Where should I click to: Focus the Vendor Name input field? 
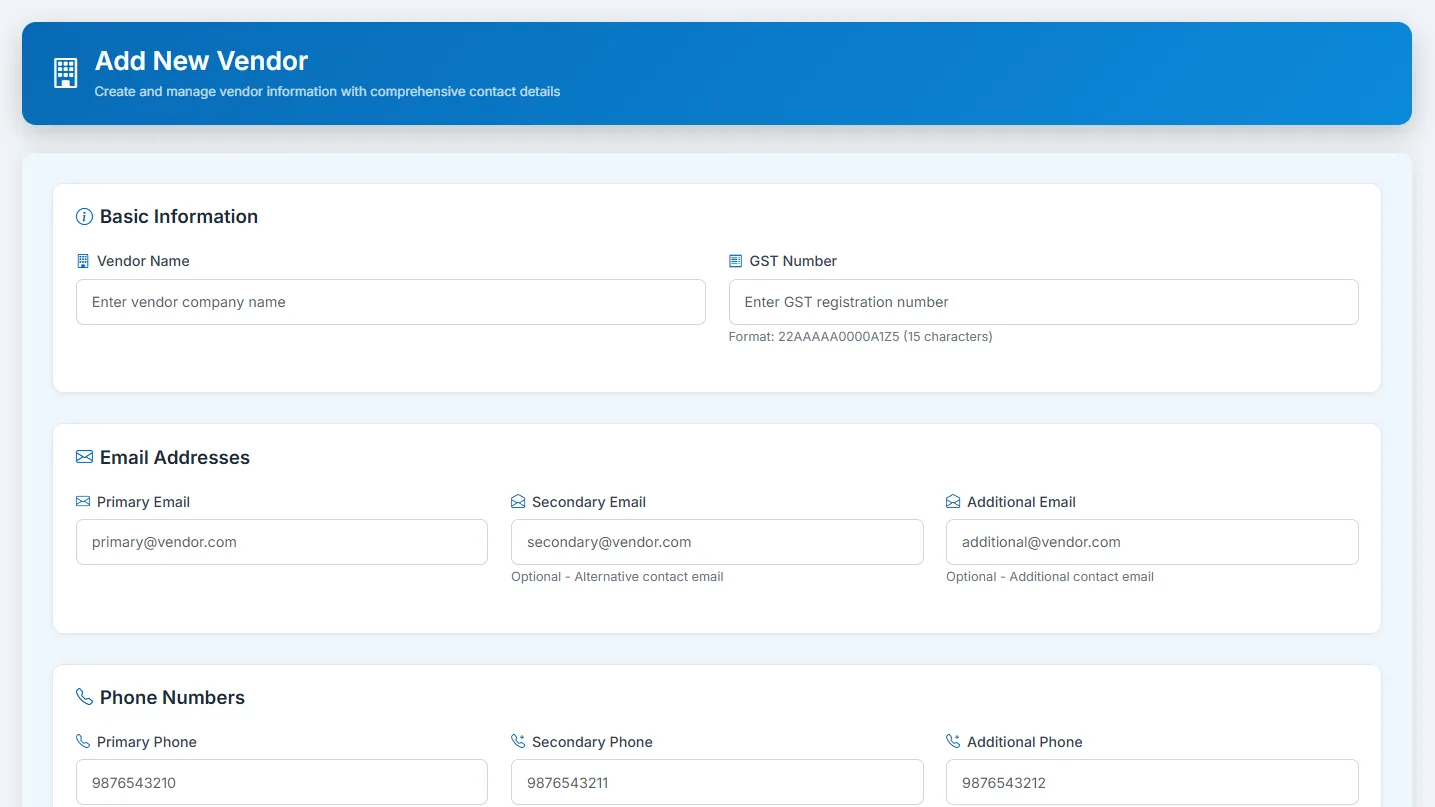[x=391, y=302]
